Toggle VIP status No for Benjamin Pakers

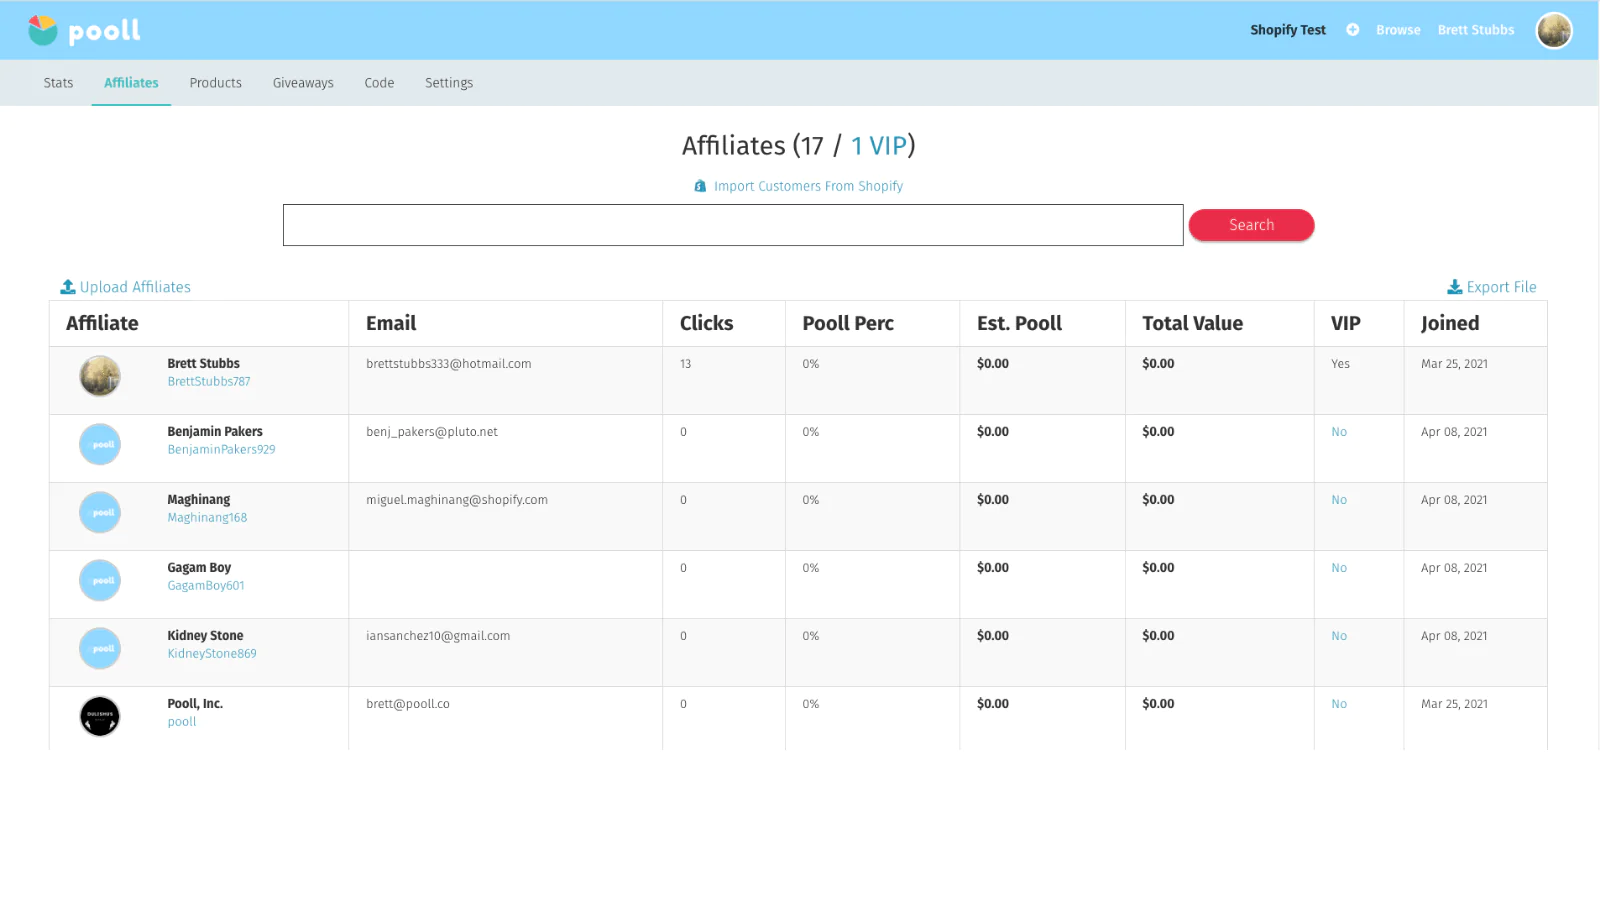[x=1338, y=432]
